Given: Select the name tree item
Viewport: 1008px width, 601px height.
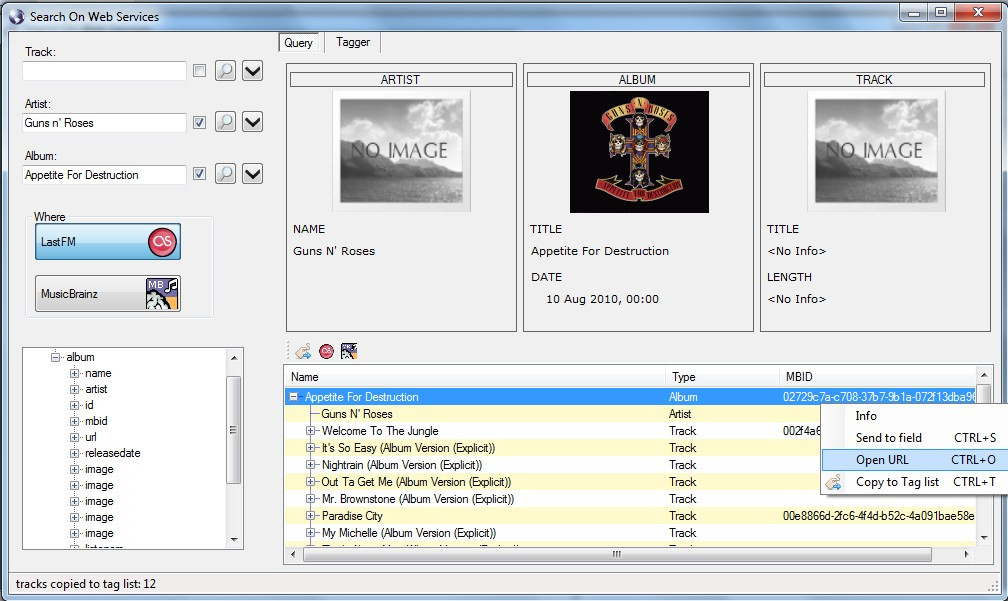Looking at the screenshot, I should (x=98, y=373).
